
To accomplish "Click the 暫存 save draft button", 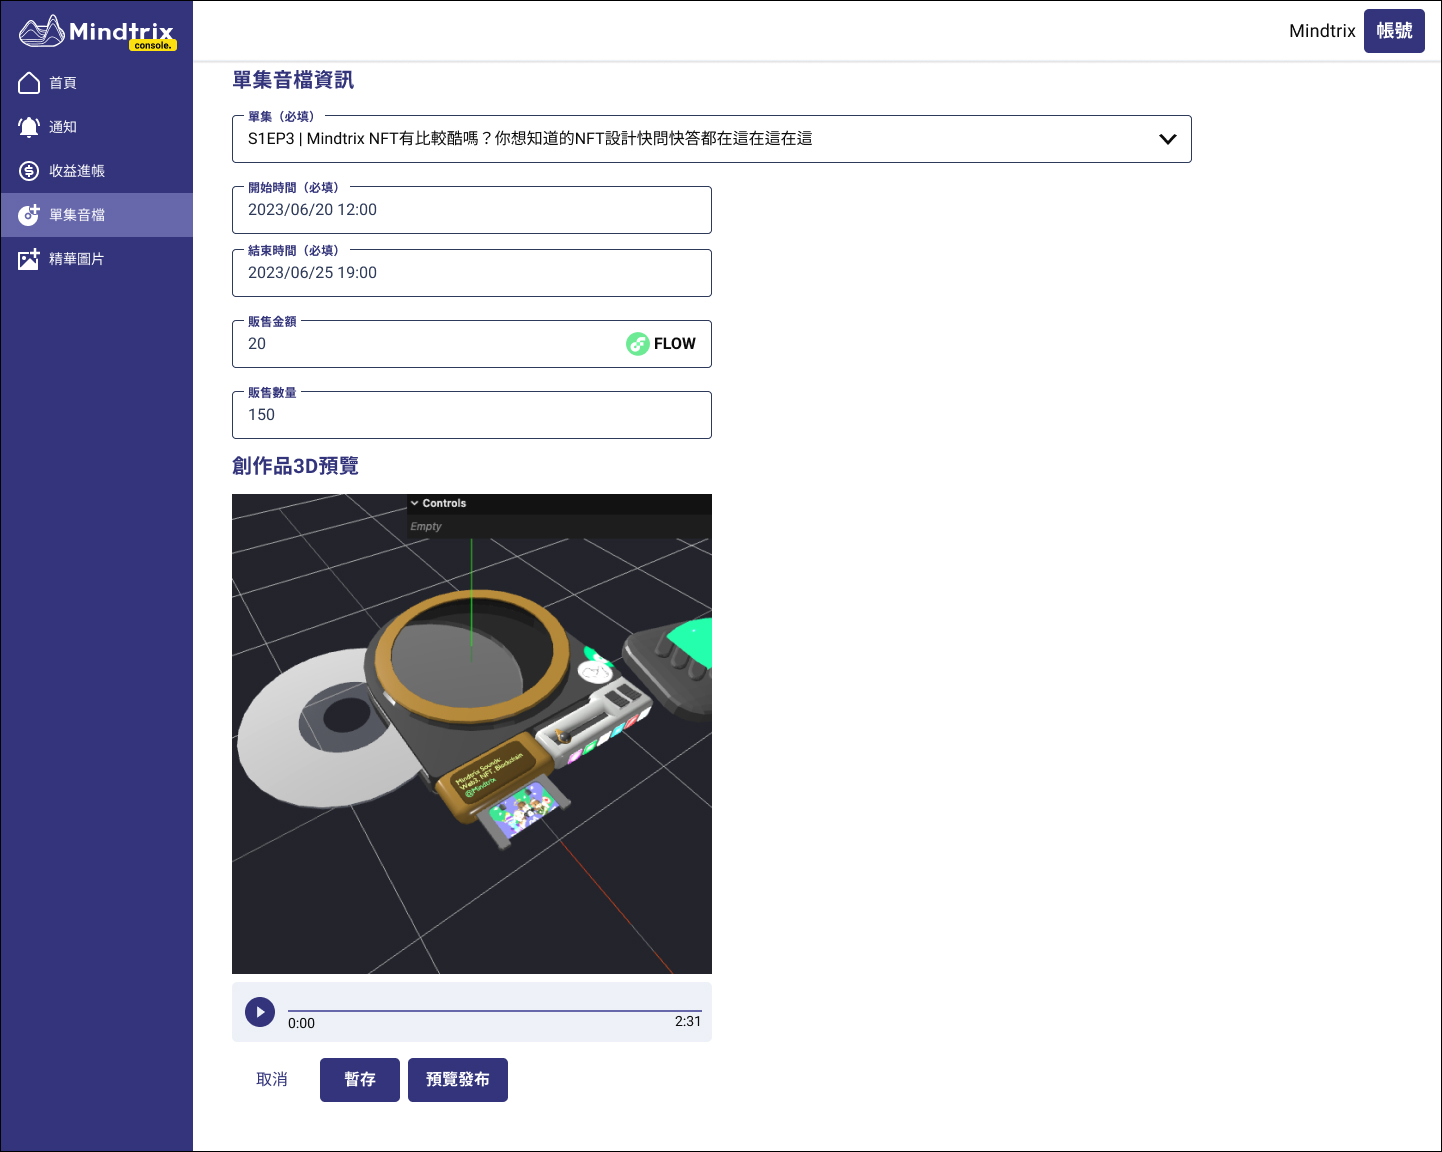I will tap(360, 1080).
